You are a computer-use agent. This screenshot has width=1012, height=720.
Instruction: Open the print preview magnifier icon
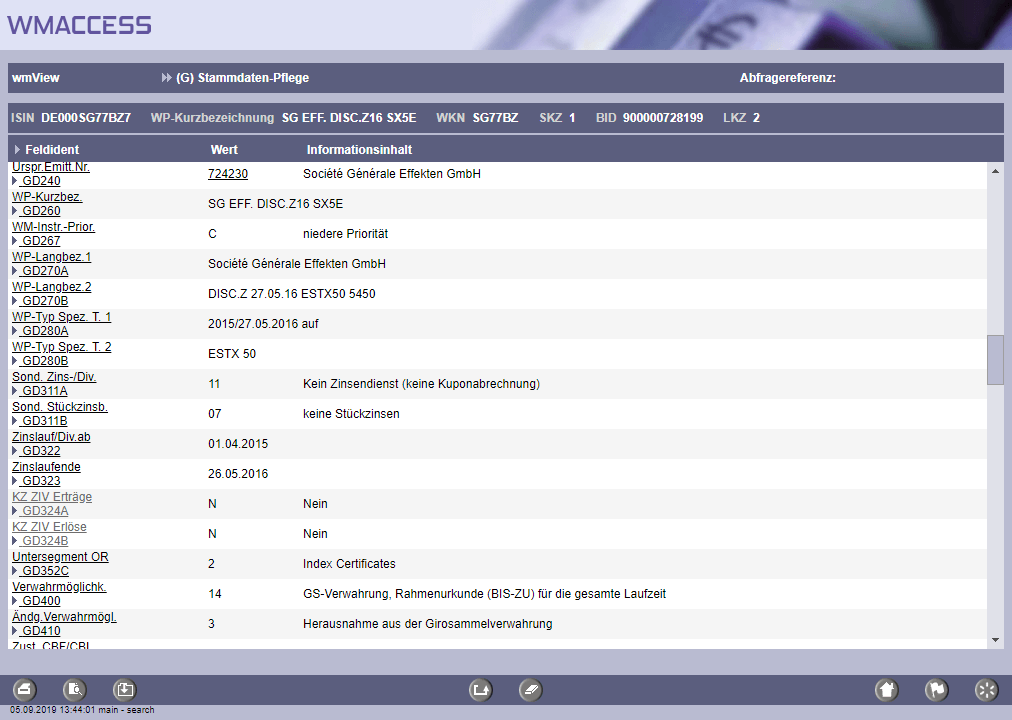tap(75, 689)
